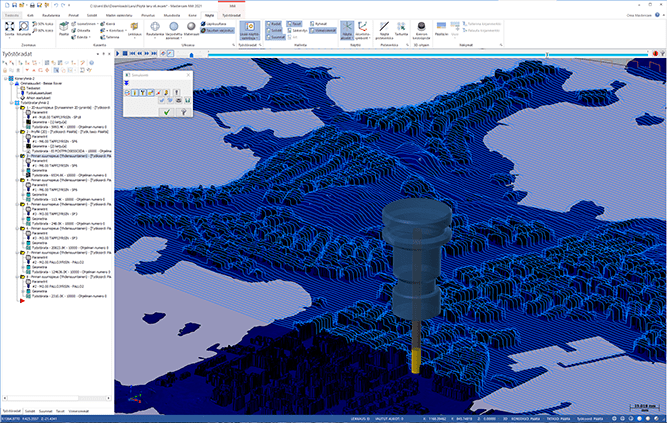The height and width of the screenshot is (423, 667).
Task: Collapse operation 1 node in the toolpath tree
Action: coord(17,108)
